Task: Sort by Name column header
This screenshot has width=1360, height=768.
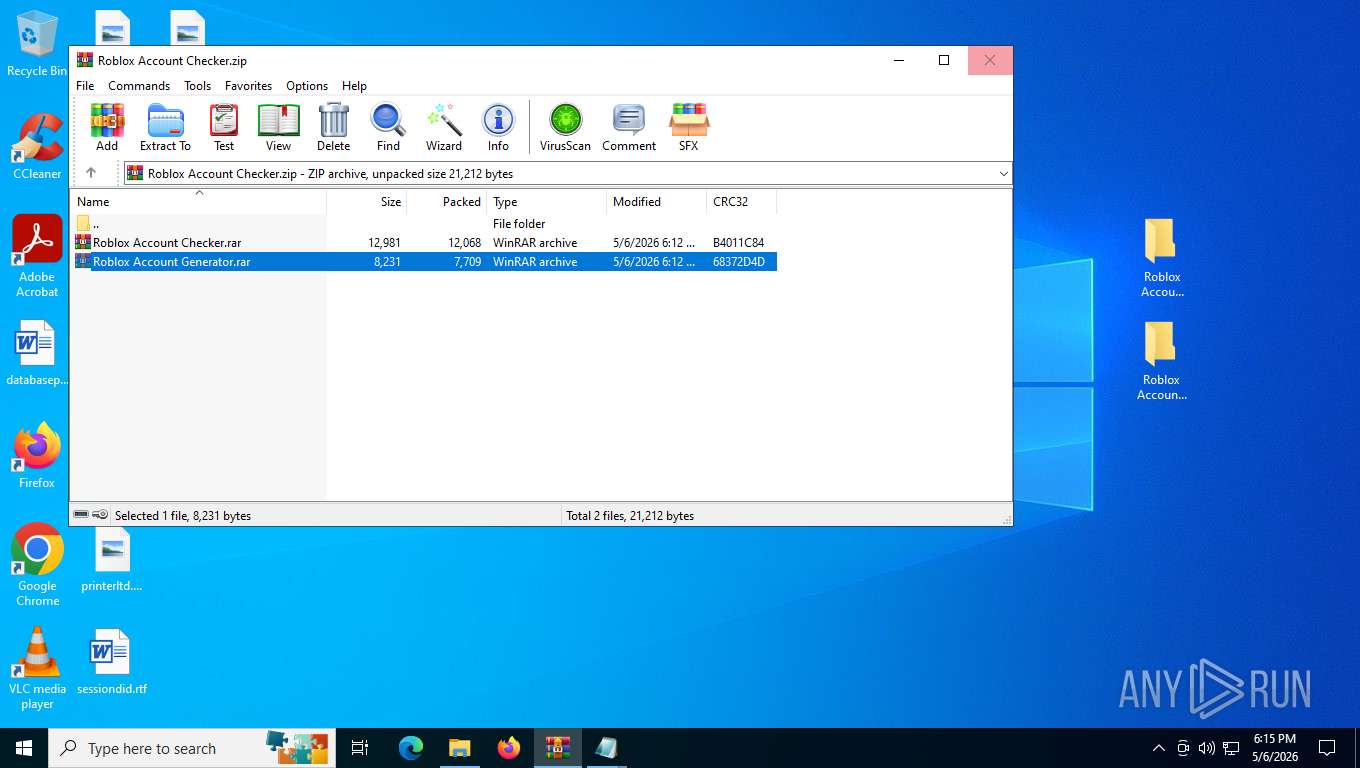Action: tap(198, 201)
